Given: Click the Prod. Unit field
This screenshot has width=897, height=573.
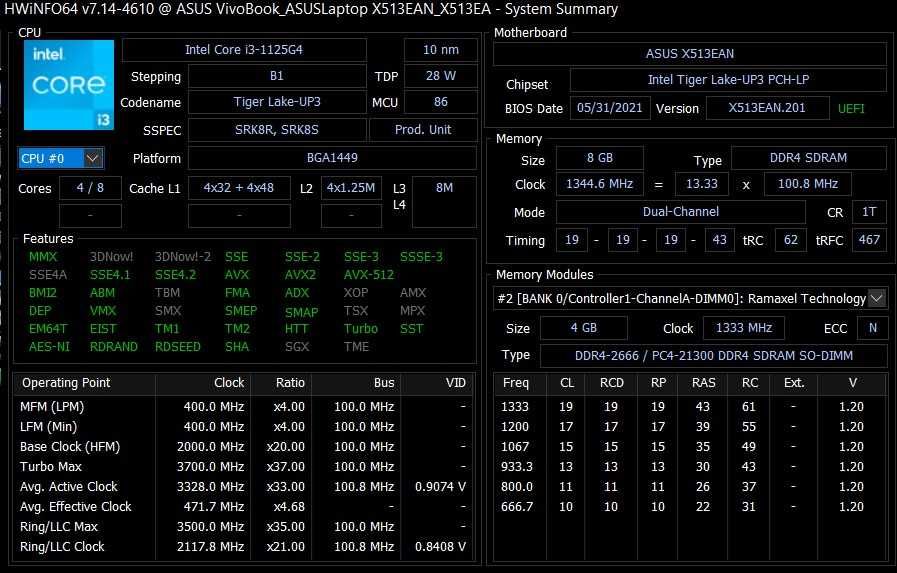Looking at the screenshot, I should click(423, 130).
